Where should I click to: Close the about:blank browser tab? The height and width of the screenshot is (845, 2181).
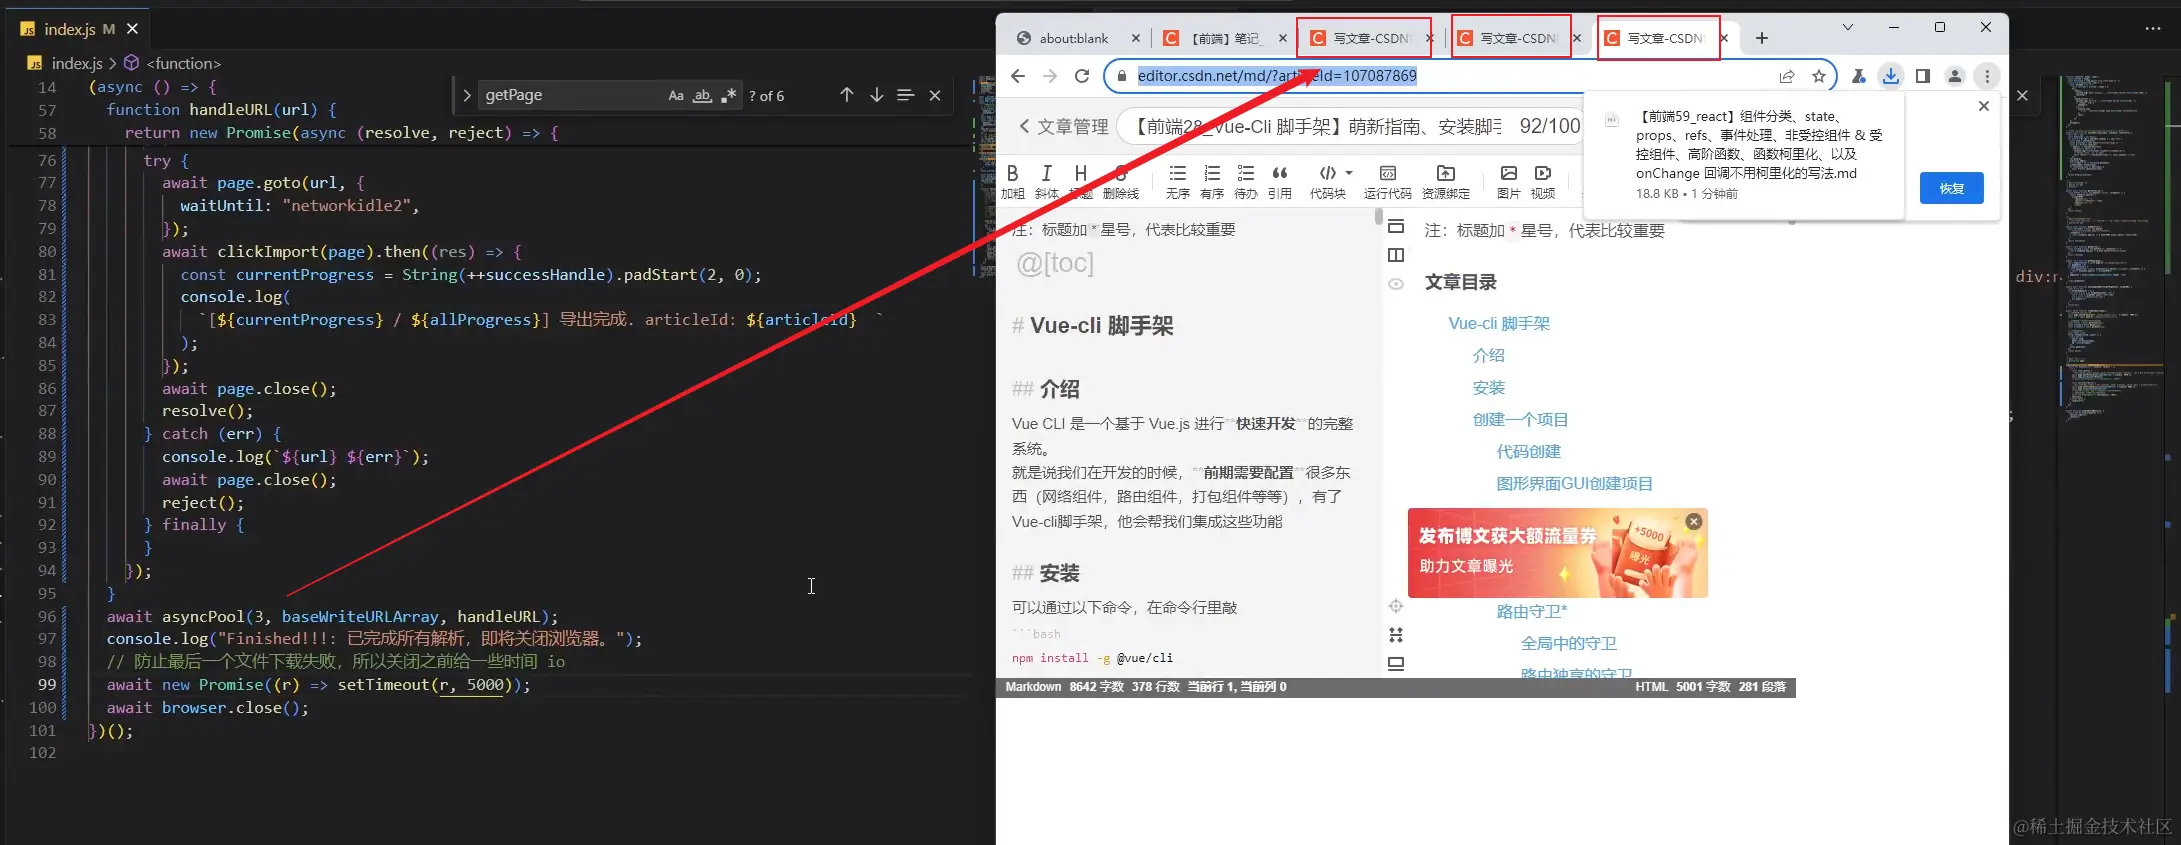point(1135,38)
